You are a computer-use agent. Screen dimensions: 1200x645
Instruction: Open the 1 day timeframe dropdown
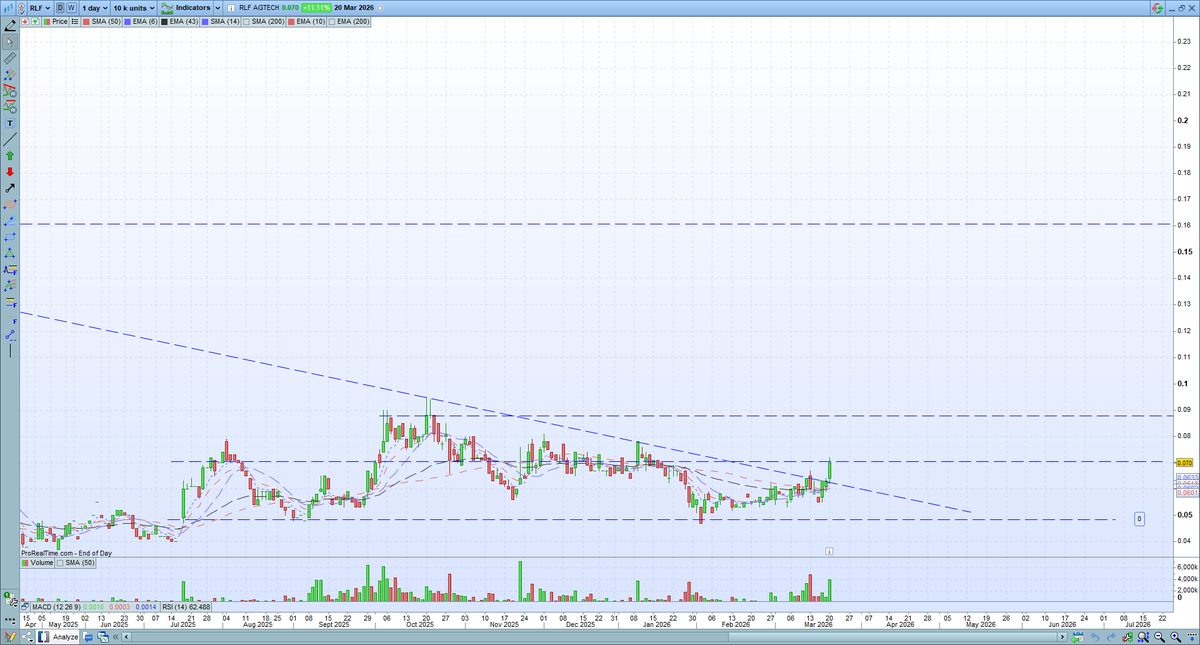coord(95,8)
